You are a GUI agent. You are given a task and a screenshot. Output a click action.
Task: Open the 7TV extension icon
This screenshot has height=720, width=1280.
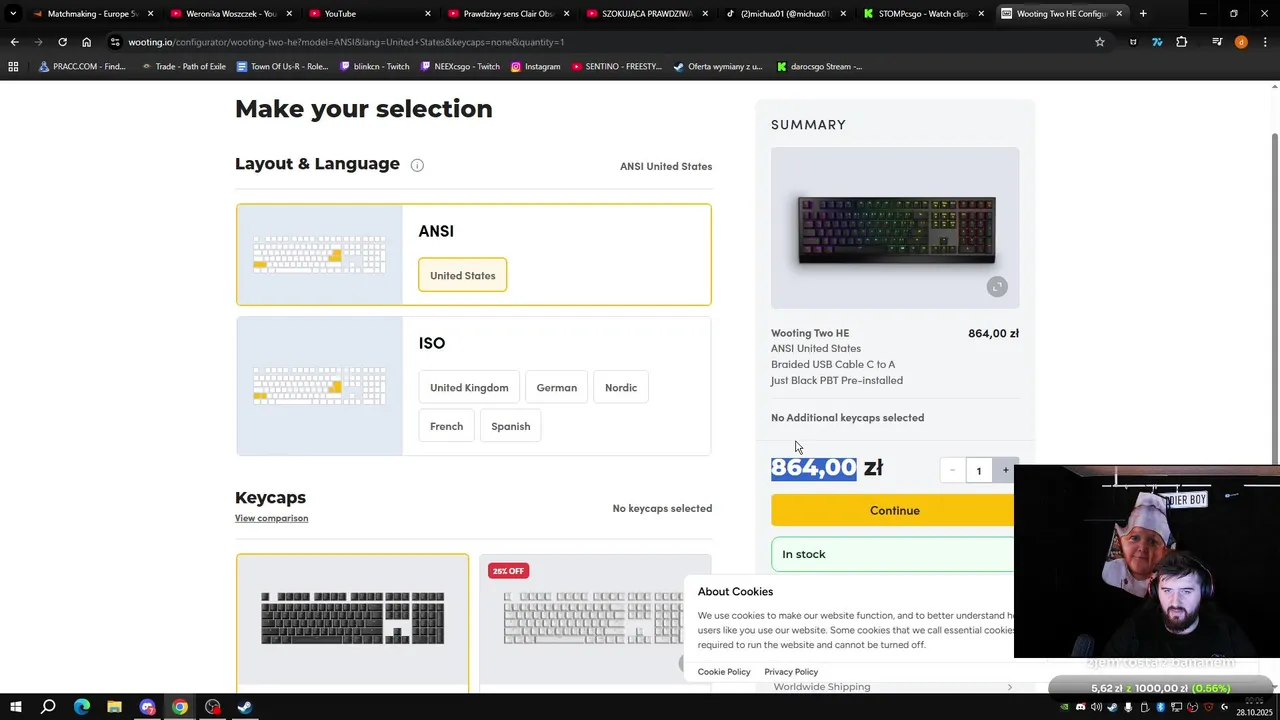[1157, 42]
